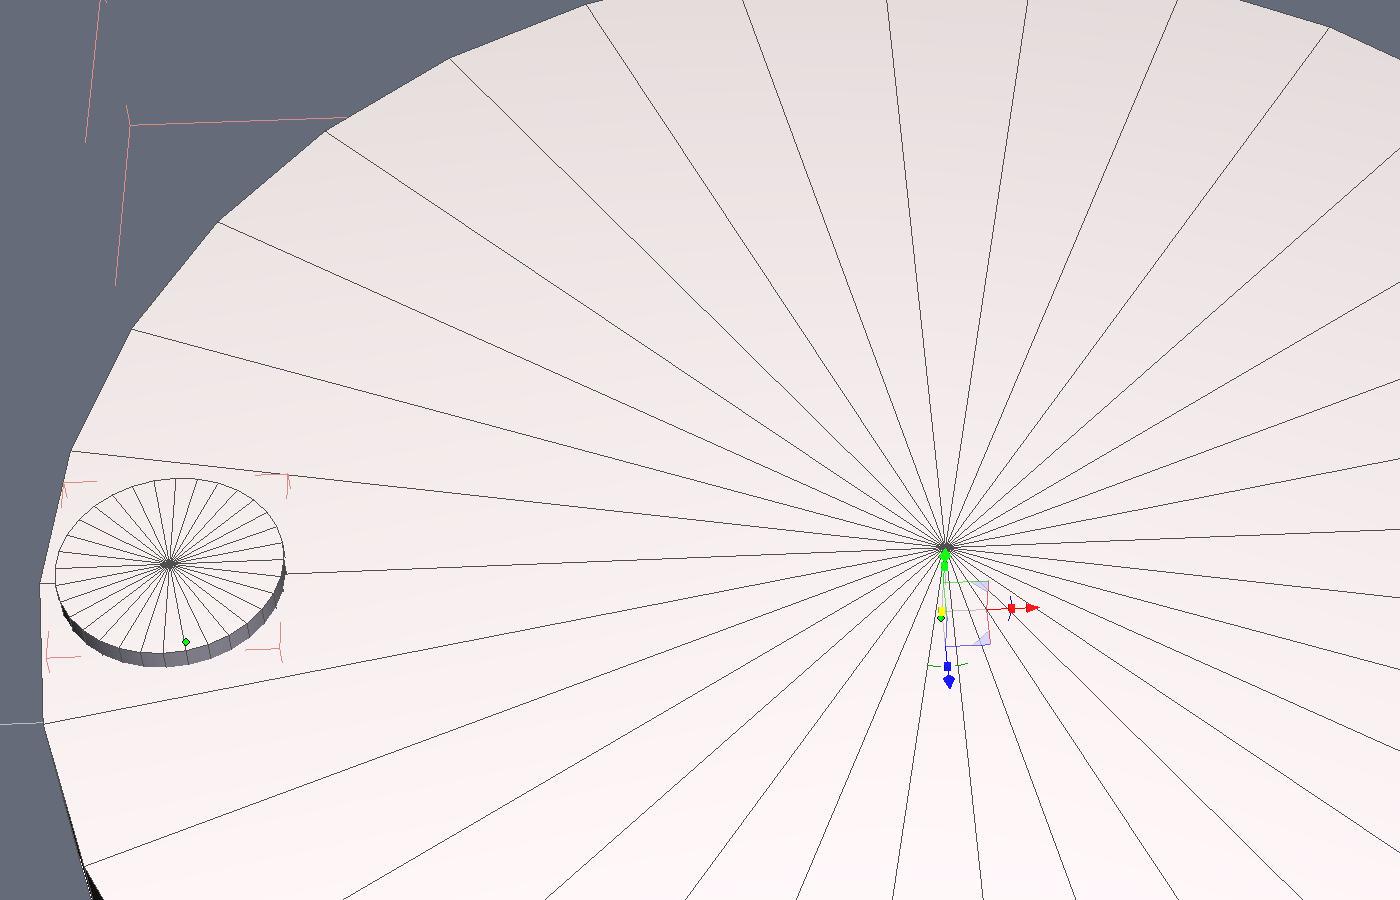Select the red square handle on the X axis
This screenshot has width=1400, height=900.
[x=1011, y=608]
